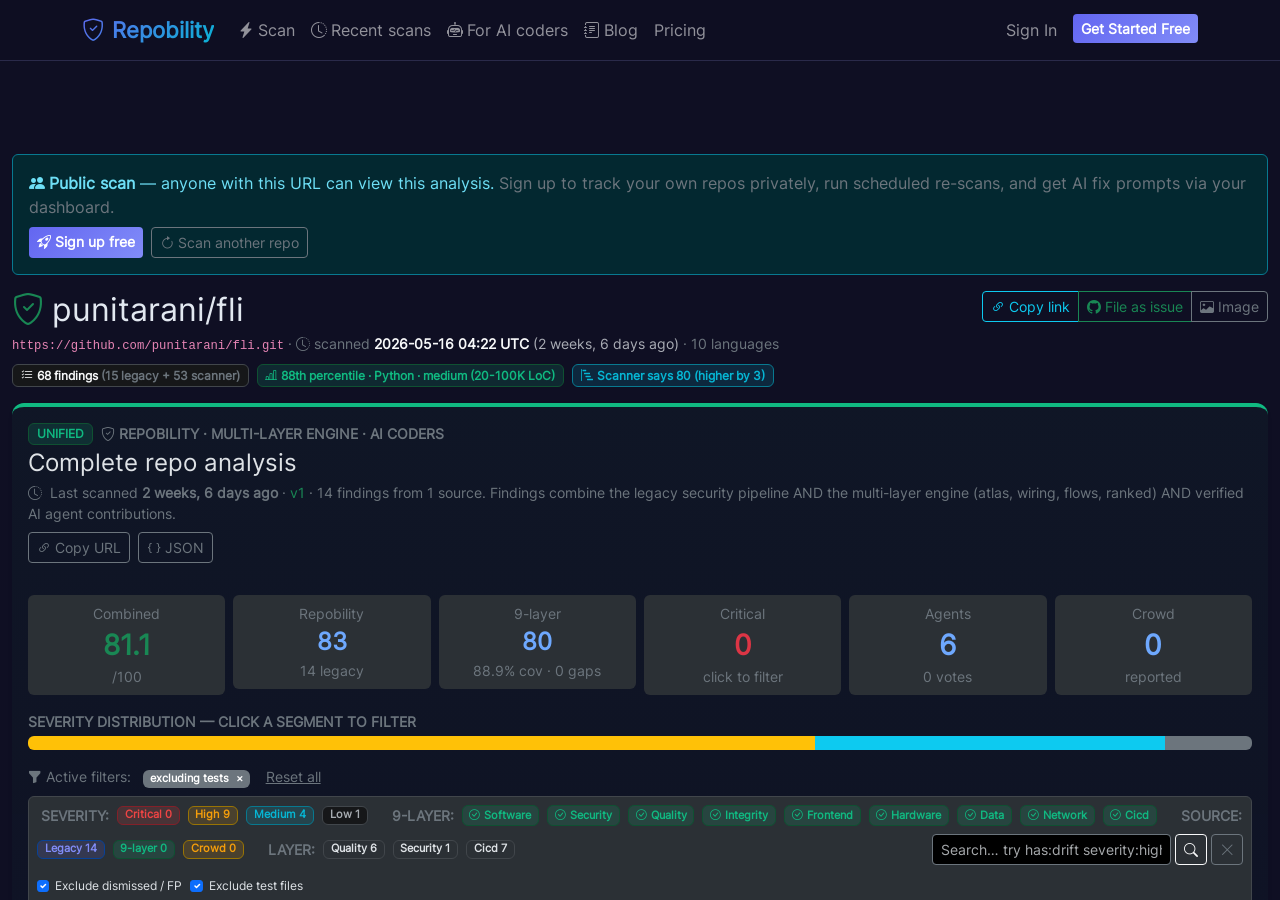Filter by layer Quality 6

(x=354, y=849)
